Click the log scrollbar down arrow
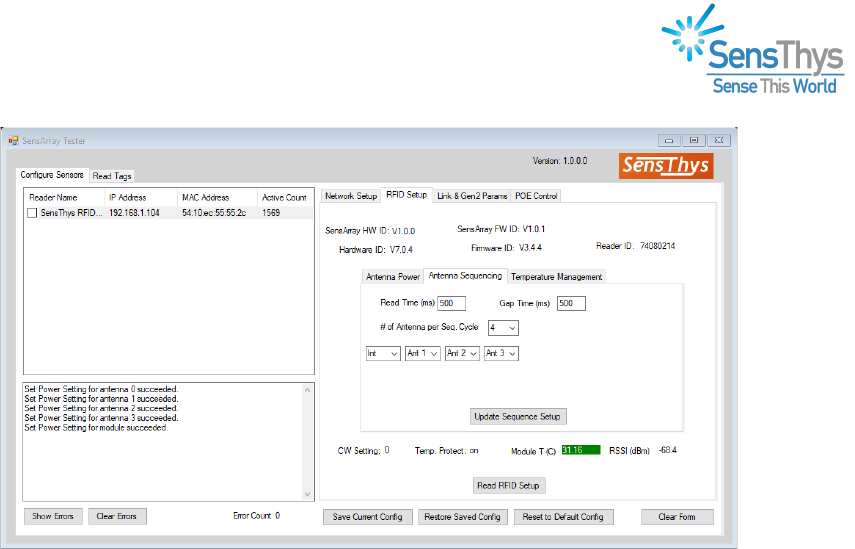 (308, 494)
